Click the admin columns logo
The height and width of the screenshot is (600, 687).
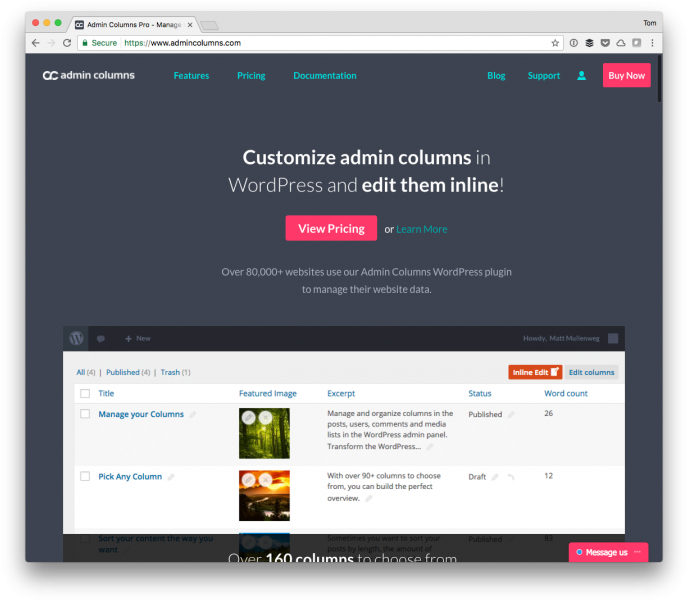pos(89,75)
